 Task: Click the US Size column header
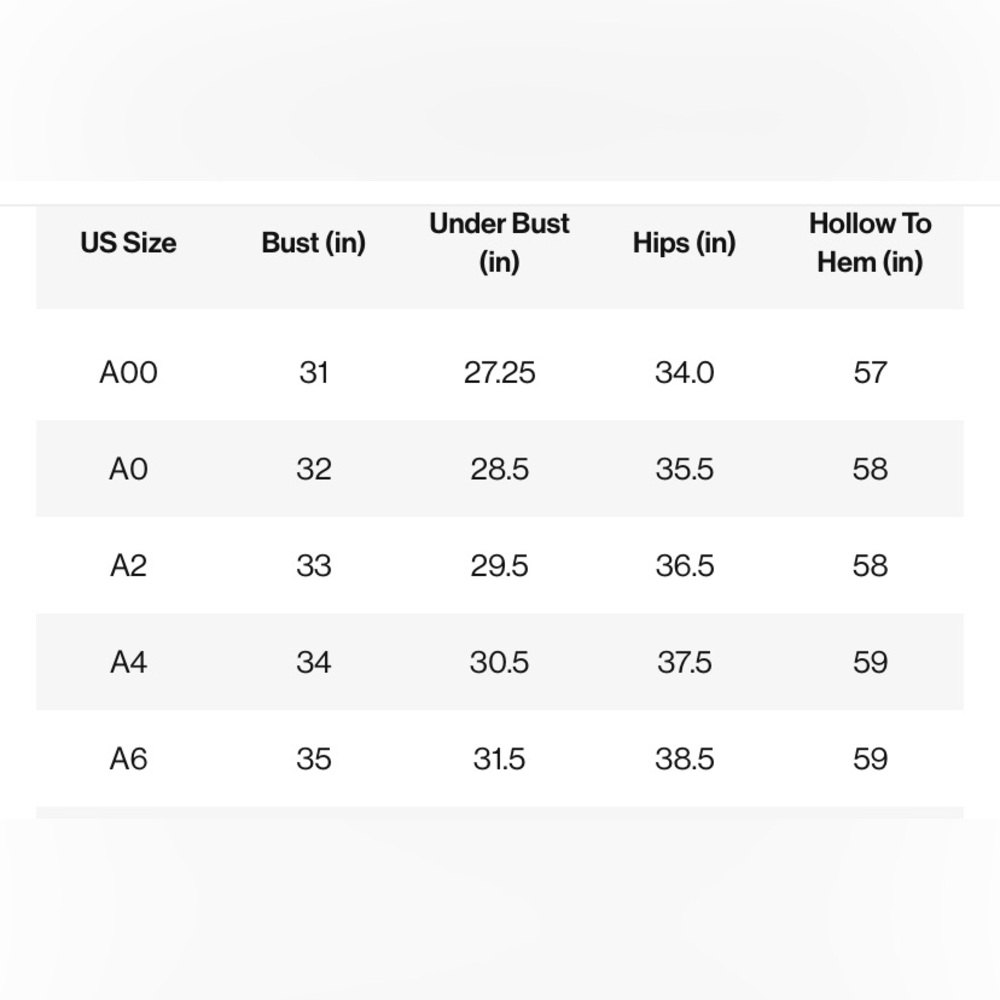coord(128,243)
